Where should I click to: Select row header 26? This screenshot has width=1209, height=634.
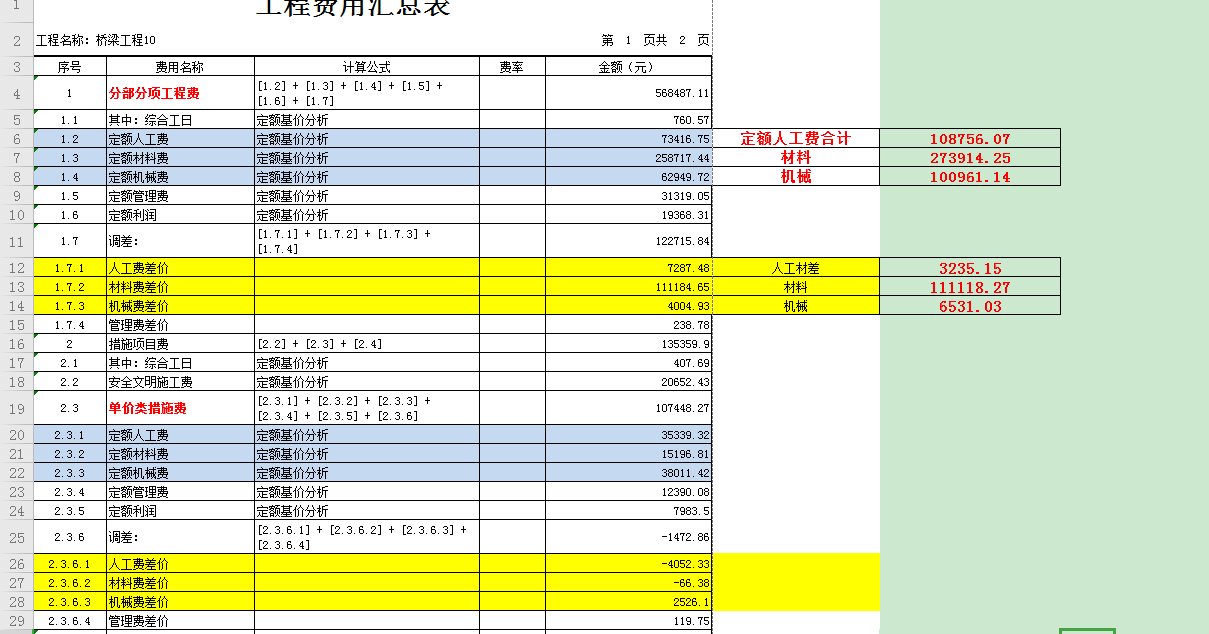point(16,564)
